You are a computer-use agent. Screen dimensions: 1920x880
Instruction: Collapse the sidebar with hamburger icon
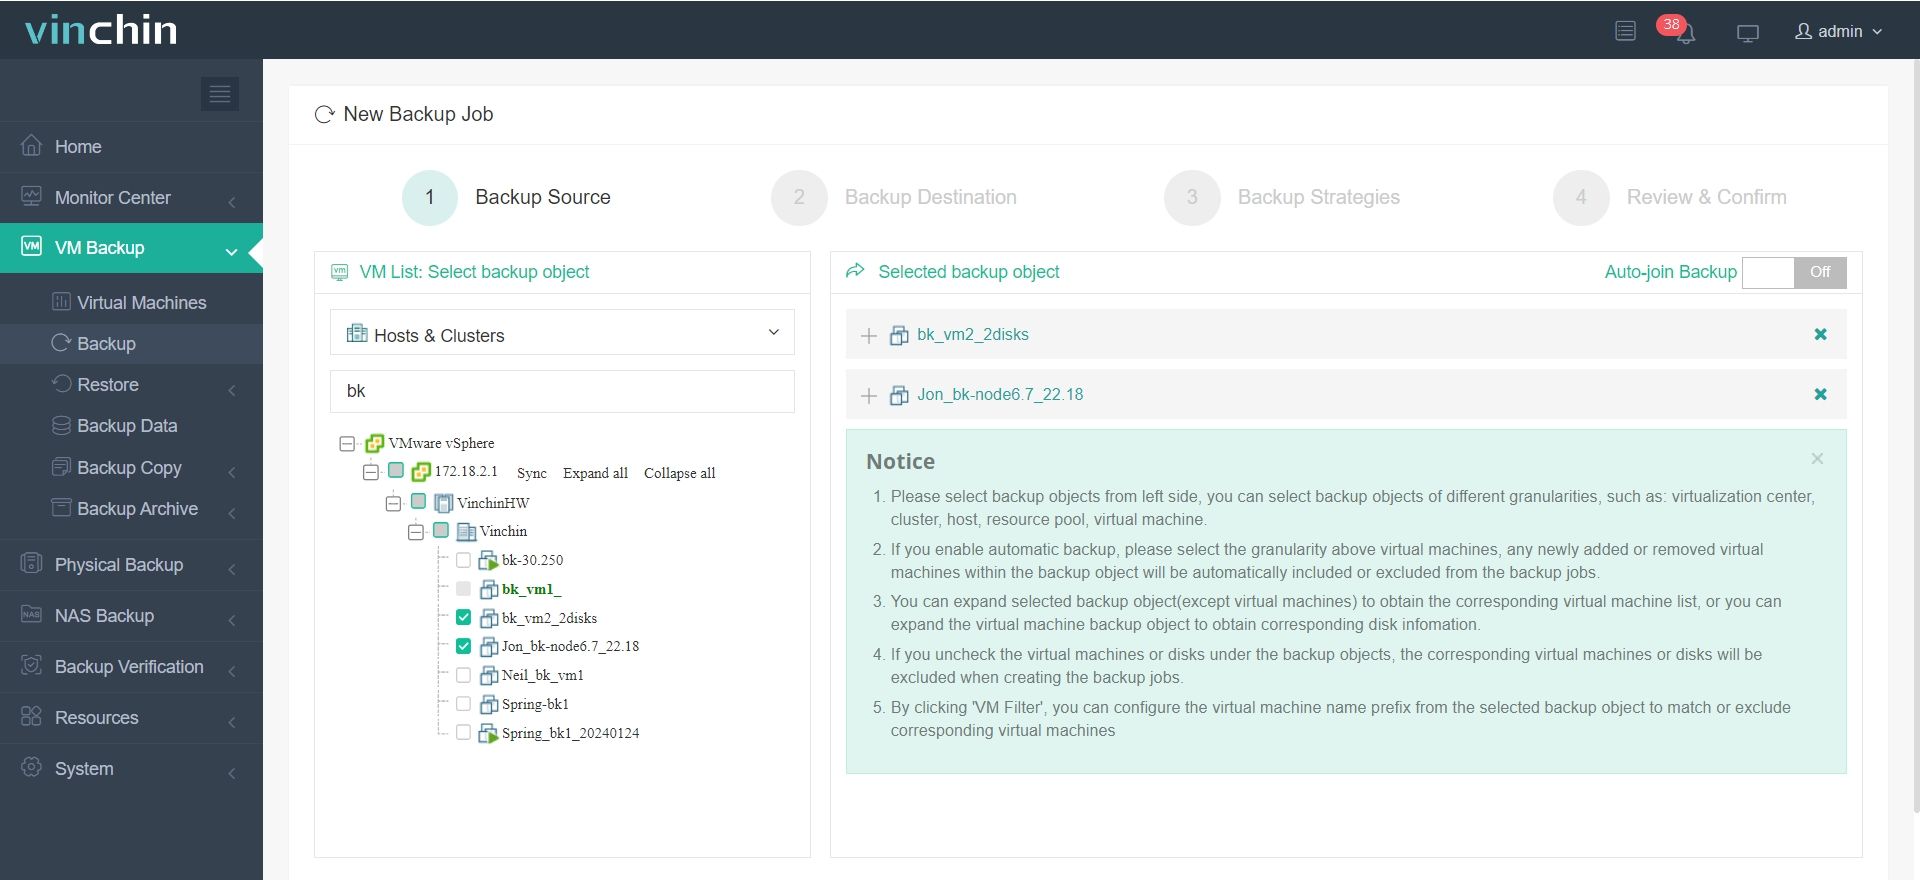220,94
